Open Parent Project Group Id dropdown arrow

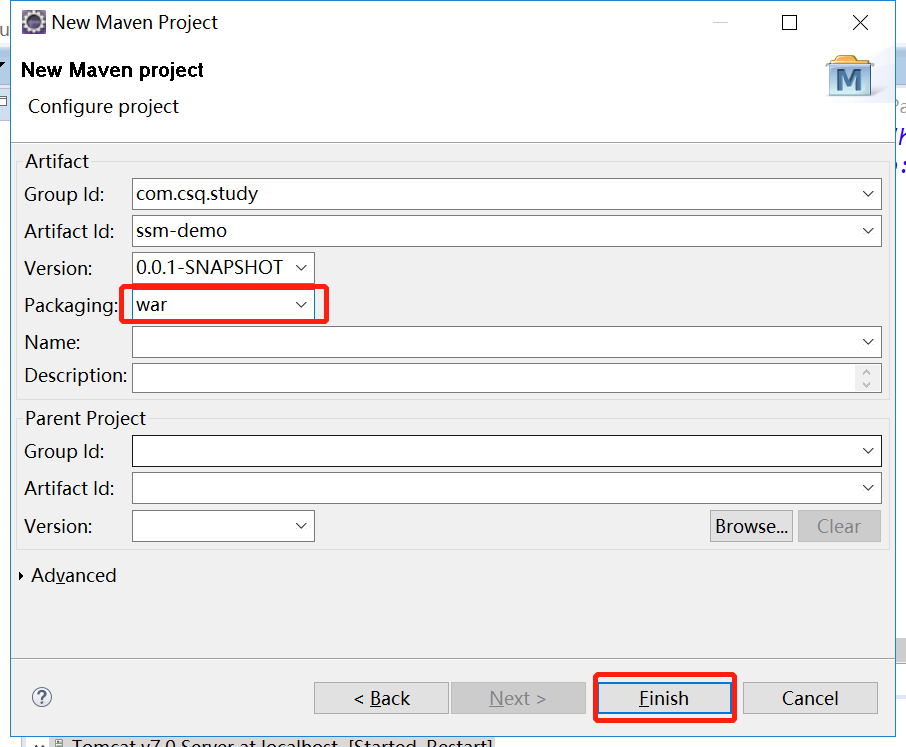coord(867,451)
